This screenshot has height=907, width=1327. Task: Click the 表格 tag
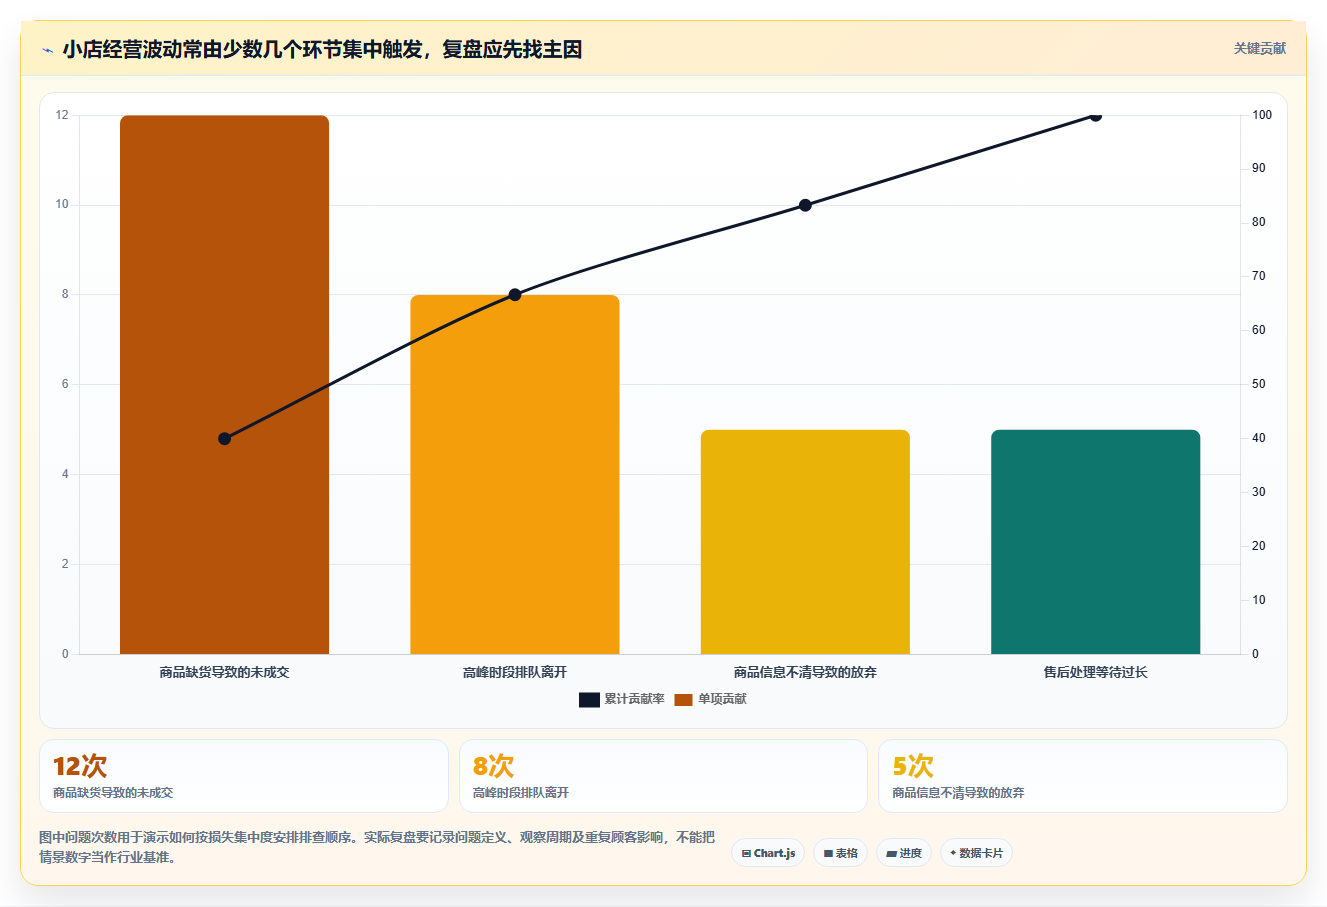(840, 853)
